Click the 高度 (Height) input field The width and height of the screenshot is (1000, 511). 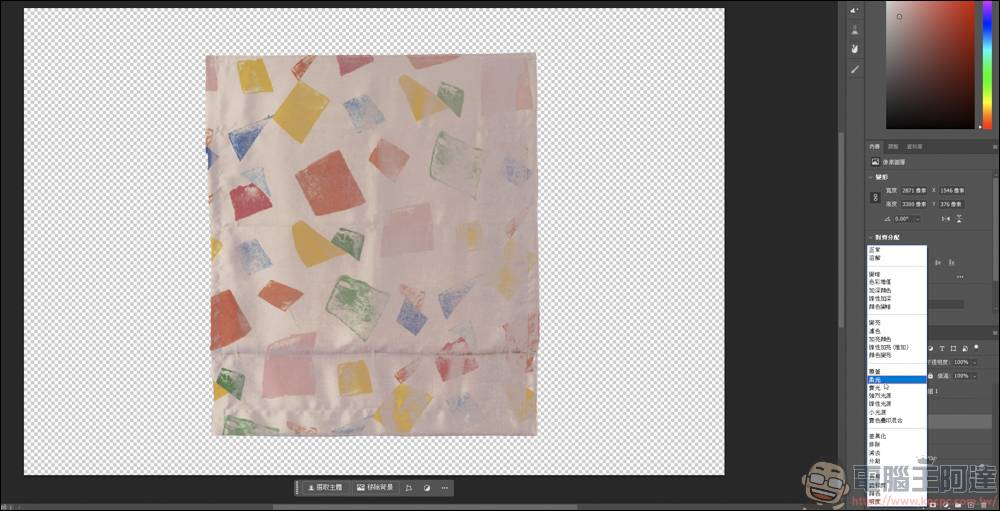914,204
